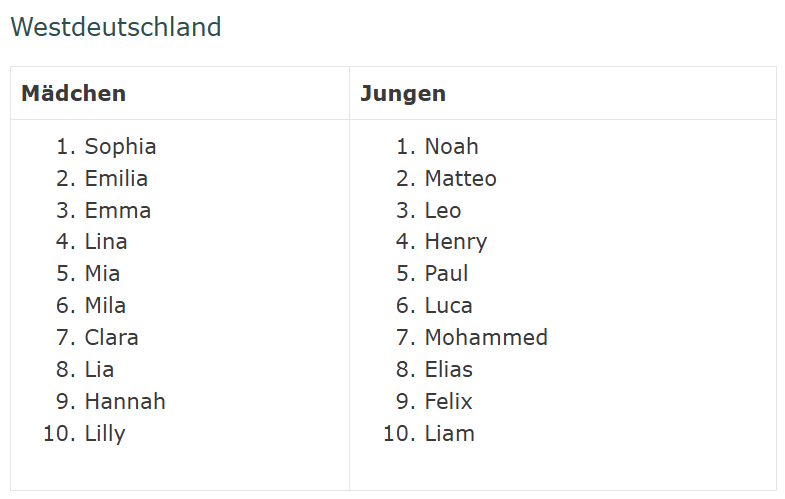Select the name Mila
785x499 pixels.
pyautogui.click(x=105, y=306)
